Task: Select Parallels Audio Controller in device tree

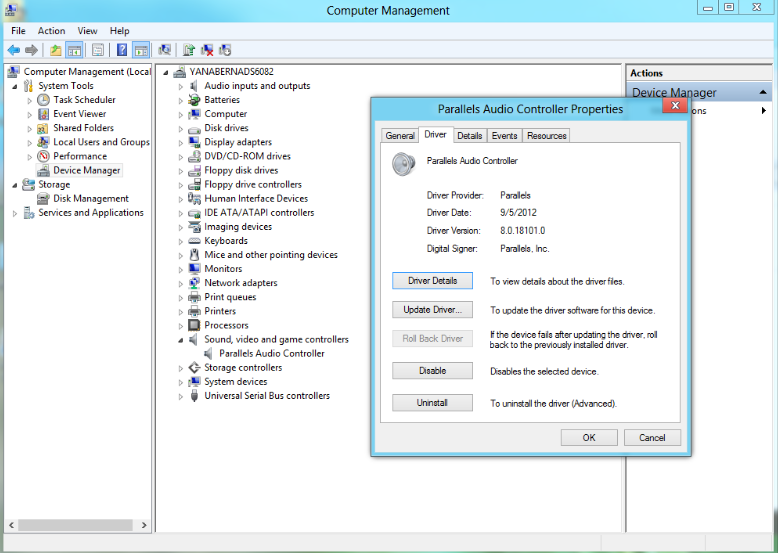Action: [271, 354]
